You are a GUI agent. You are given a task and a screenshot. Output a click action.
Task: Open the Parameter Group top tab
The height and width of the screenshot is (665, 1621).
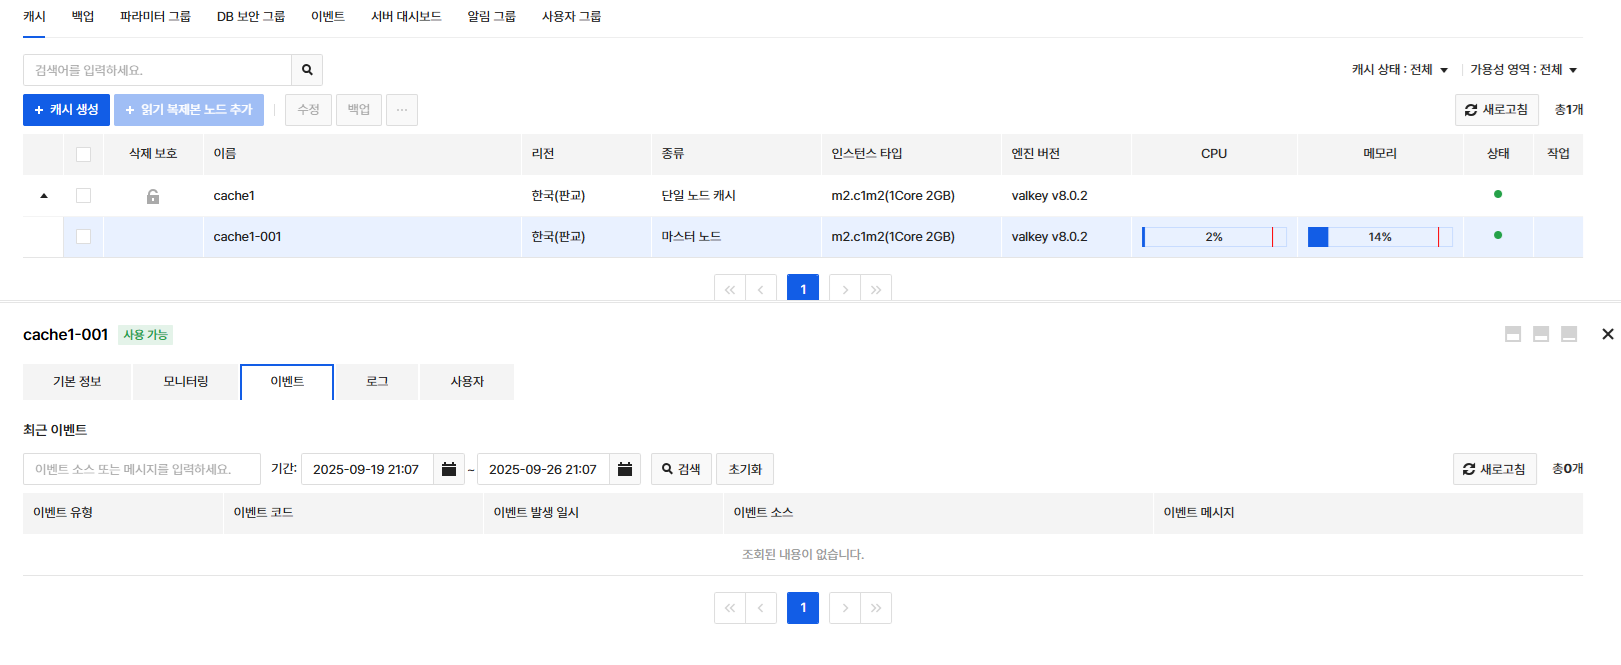tap(155, 17)
